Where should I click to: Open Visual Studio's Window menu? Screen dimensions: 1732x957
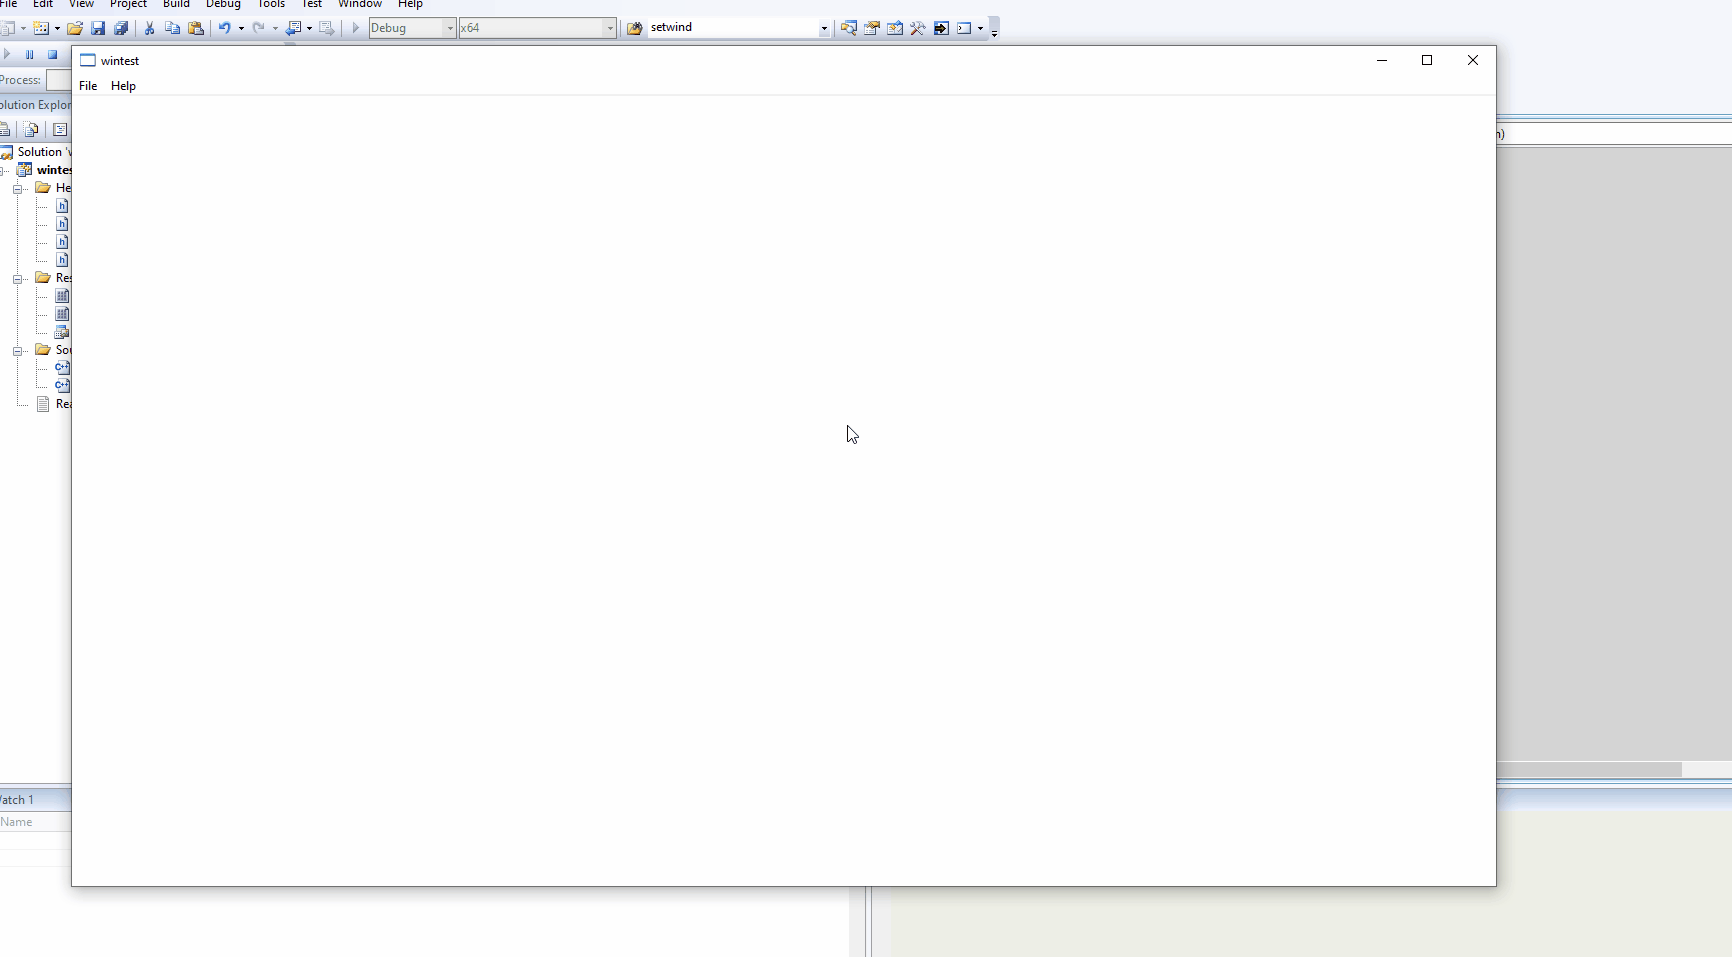(x=360, y=4)
